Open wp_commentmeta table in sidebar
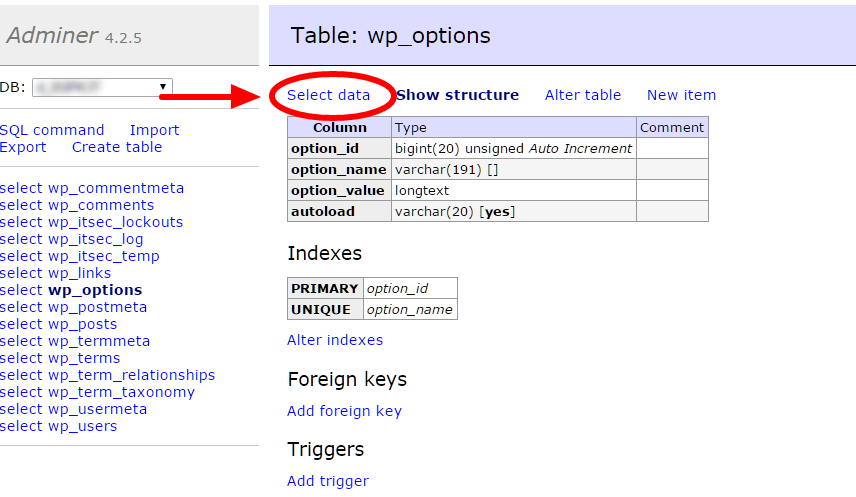Screen dimensions: 856x497 [x=116, y=188]
